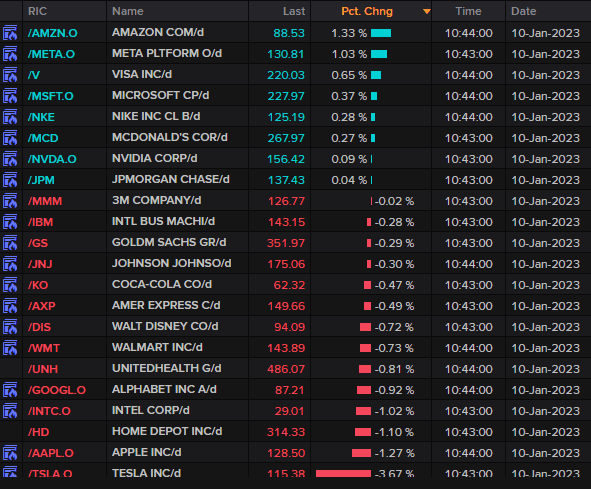591x489 pixels.
Task: Click the last price 486.07
Action: [x=286, y=369]
